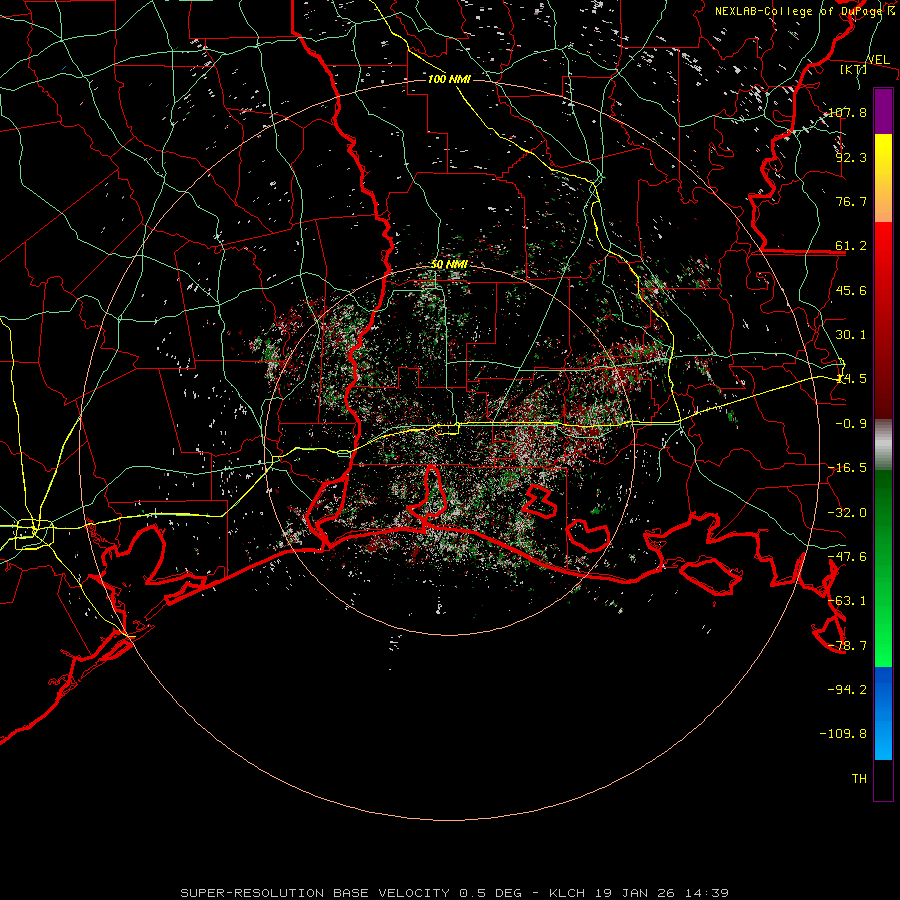Pick the green segment of the color bar
This screenshot has height=900, width=900.
tap(883, 568)
